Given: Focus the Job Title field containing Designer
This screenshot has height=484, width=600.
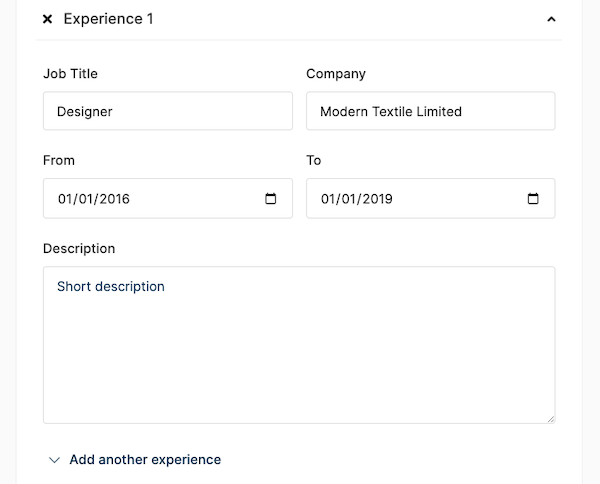Looking at the screenshot, I should [x=167, y=111].
